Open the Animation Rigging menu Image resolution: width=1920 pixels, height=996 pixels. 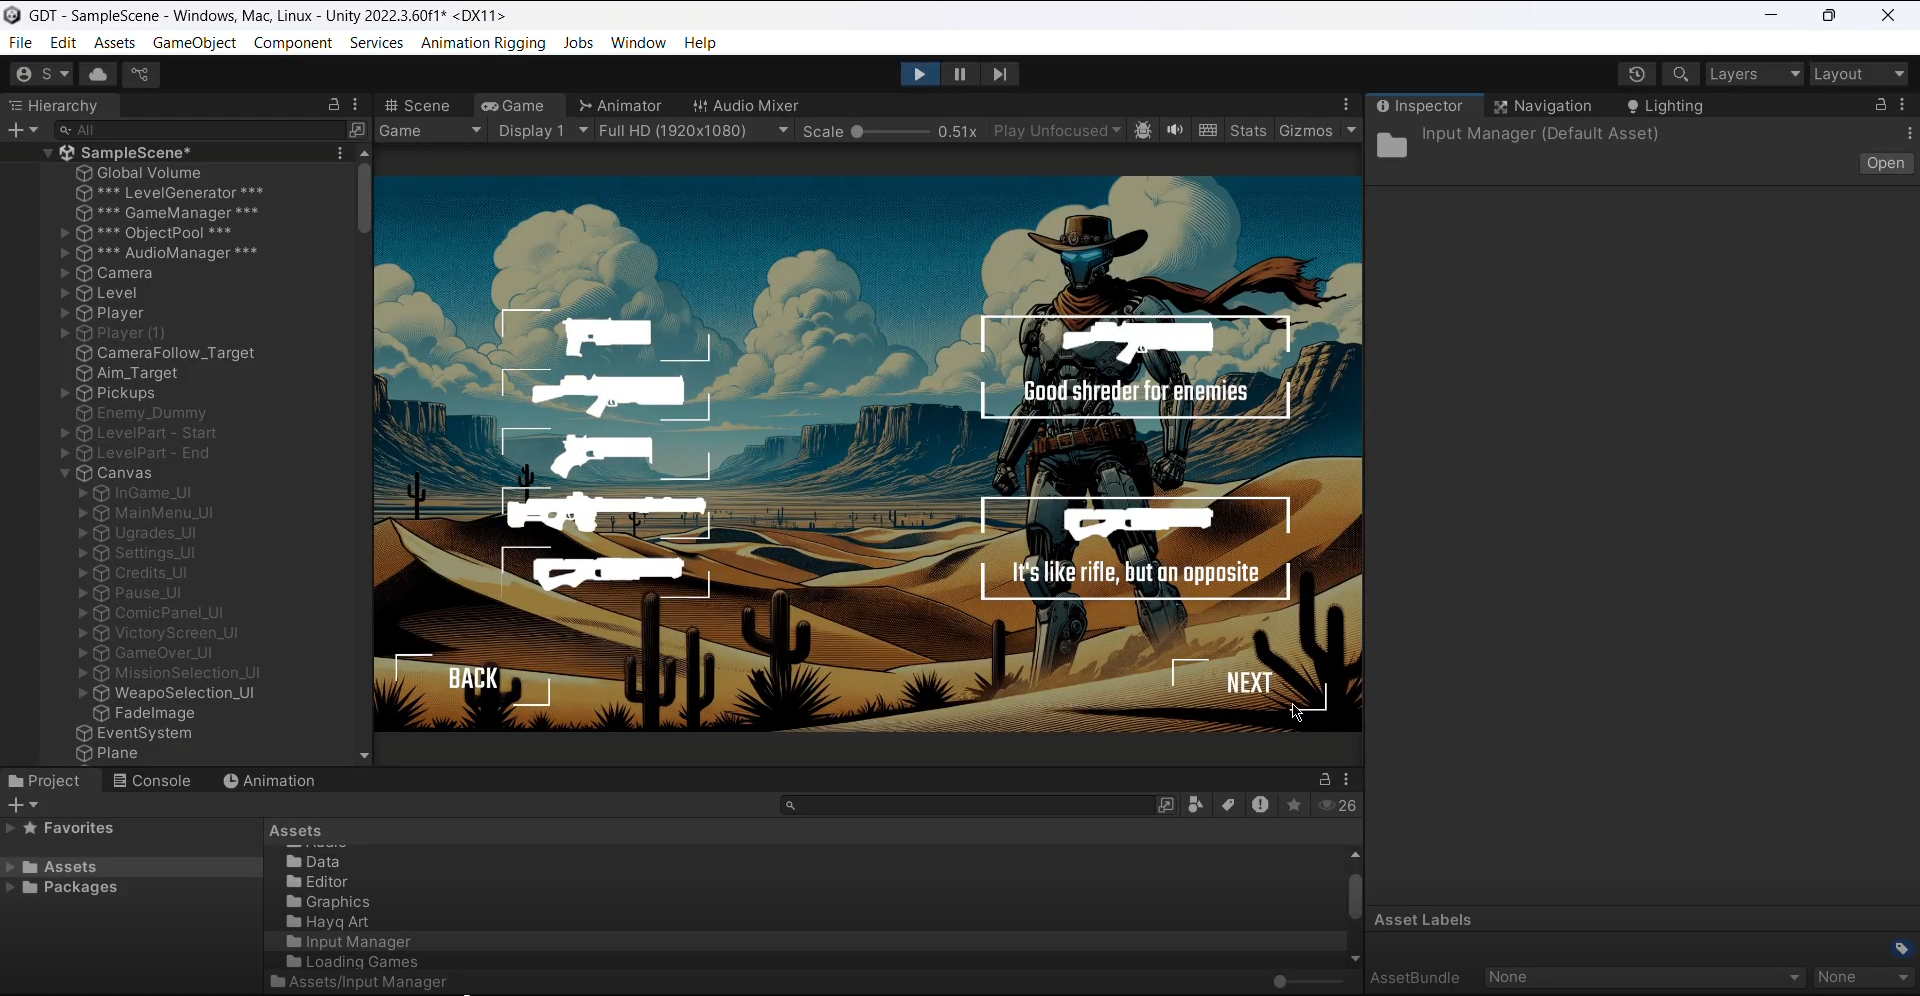pos(483,43)
